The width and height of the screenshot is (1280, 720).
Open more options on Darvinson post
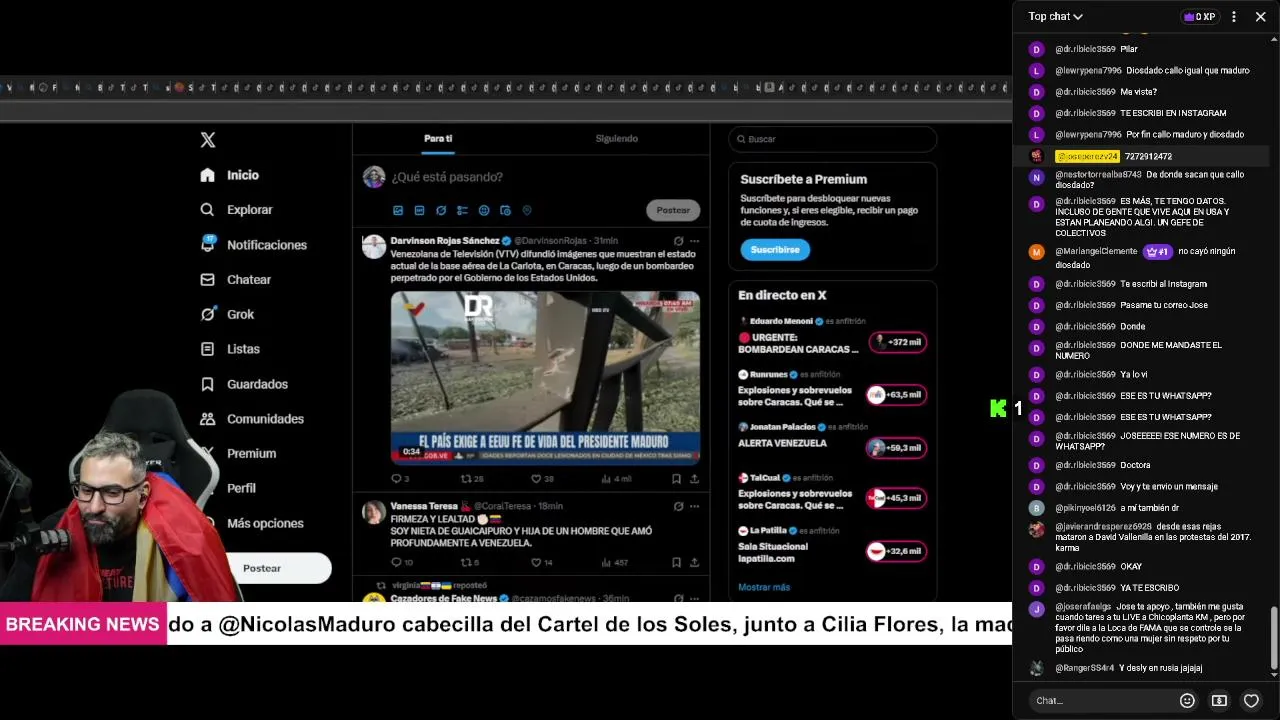point(695,241)
